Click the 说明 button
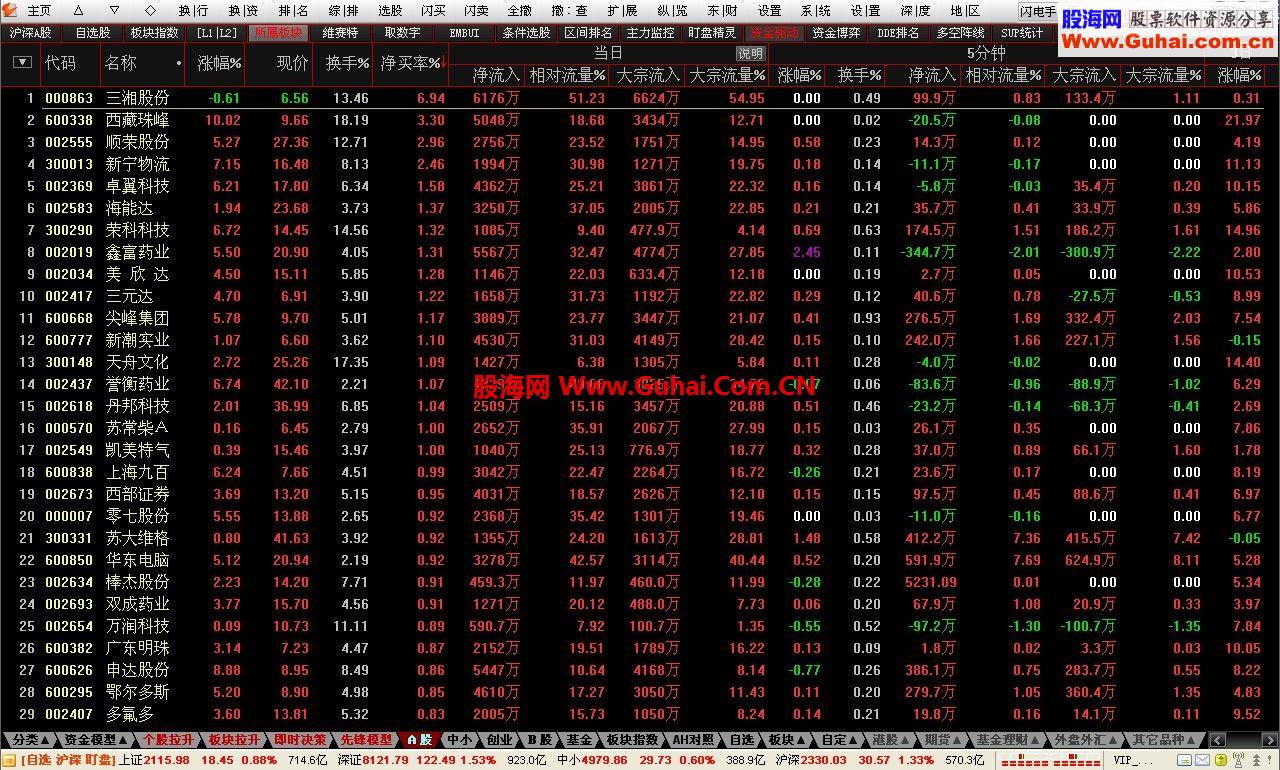Image resolution: width=1280 pixels, height=770 pixels. (x=750, y=53)
